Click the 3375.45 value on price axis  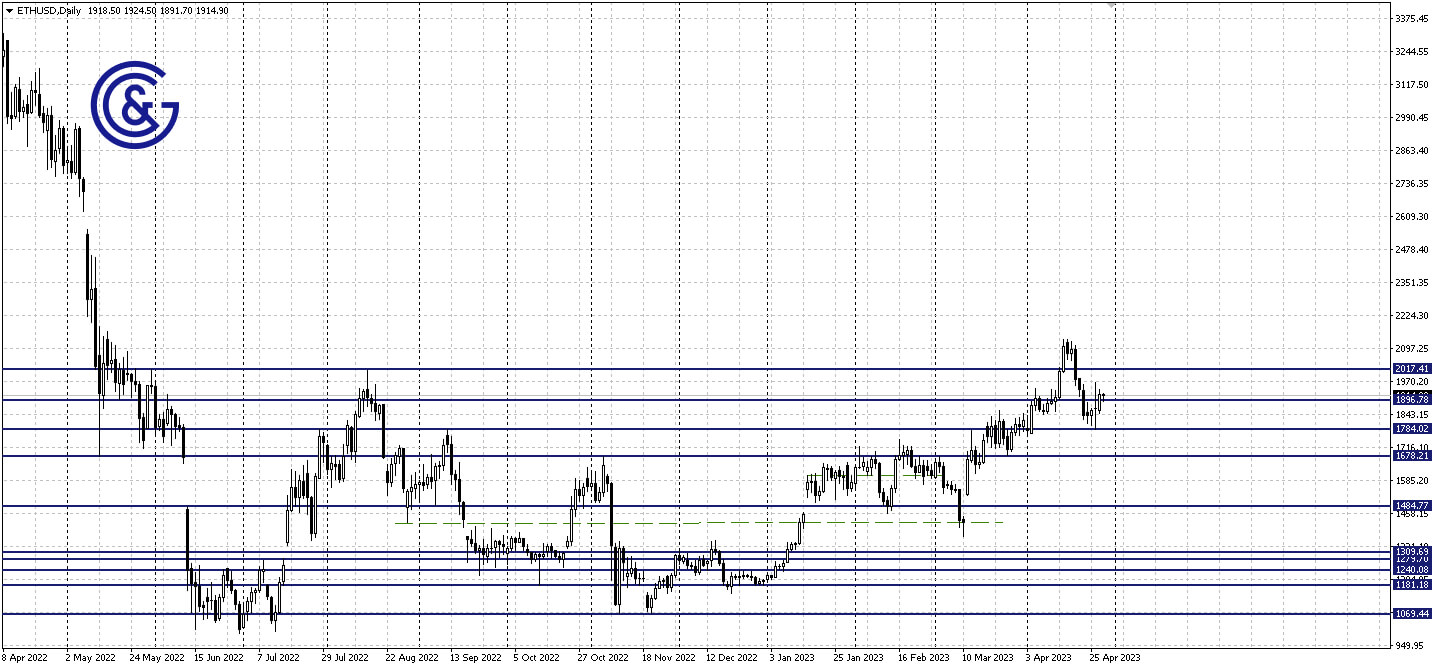pos(1411,18)
